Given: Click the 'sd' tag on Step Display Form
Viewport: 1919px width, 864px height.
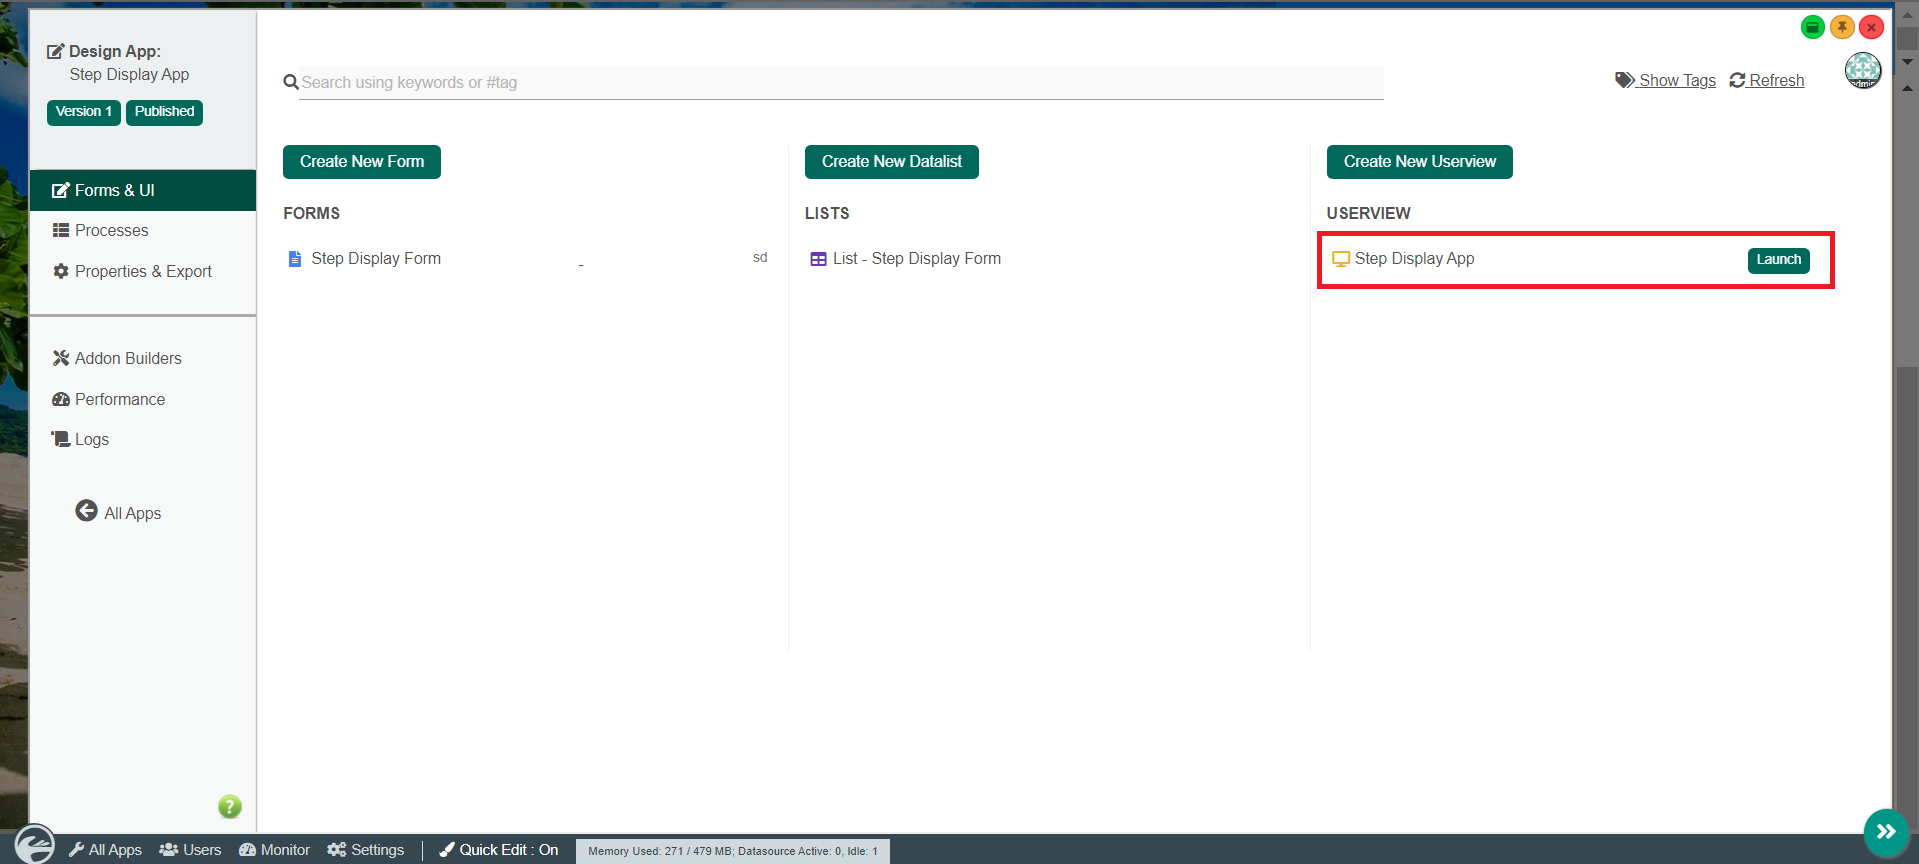Looking at the screenshot, I should 760,258.
